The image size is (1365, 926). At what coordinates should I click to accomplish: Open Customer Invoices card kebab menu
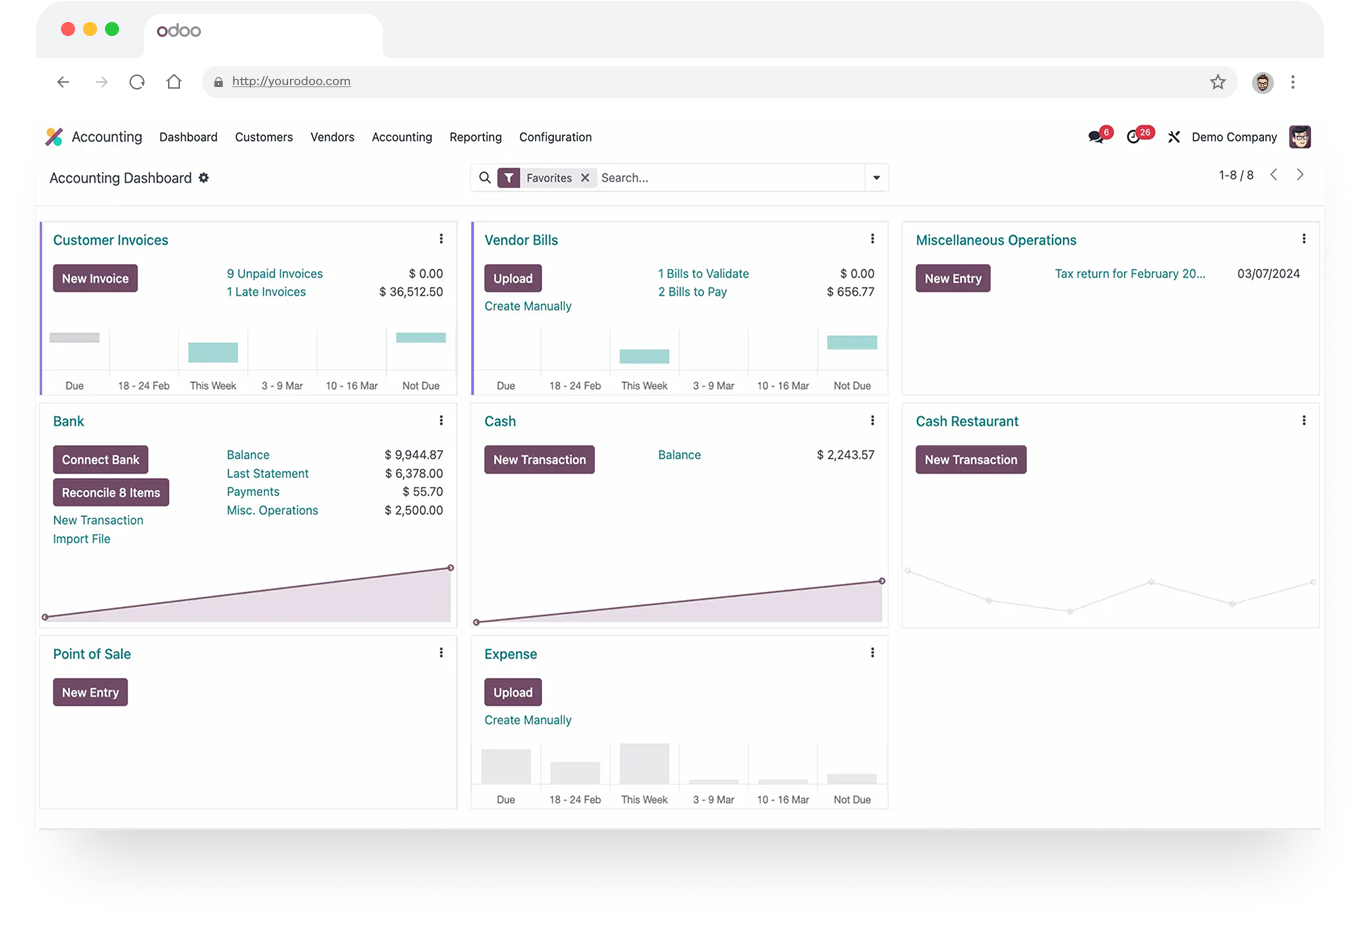point(441,239)
